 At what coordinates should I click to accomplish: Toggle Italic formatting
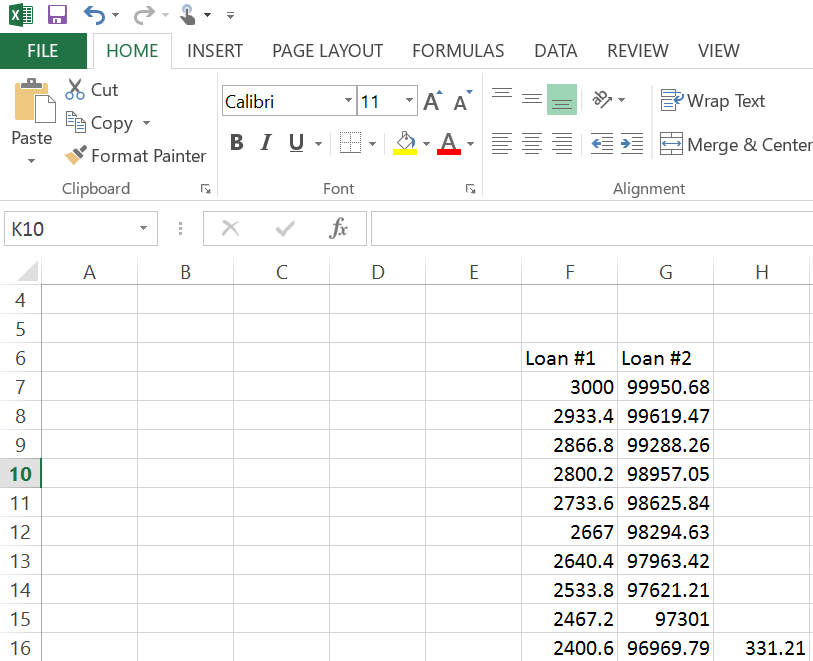266,143
